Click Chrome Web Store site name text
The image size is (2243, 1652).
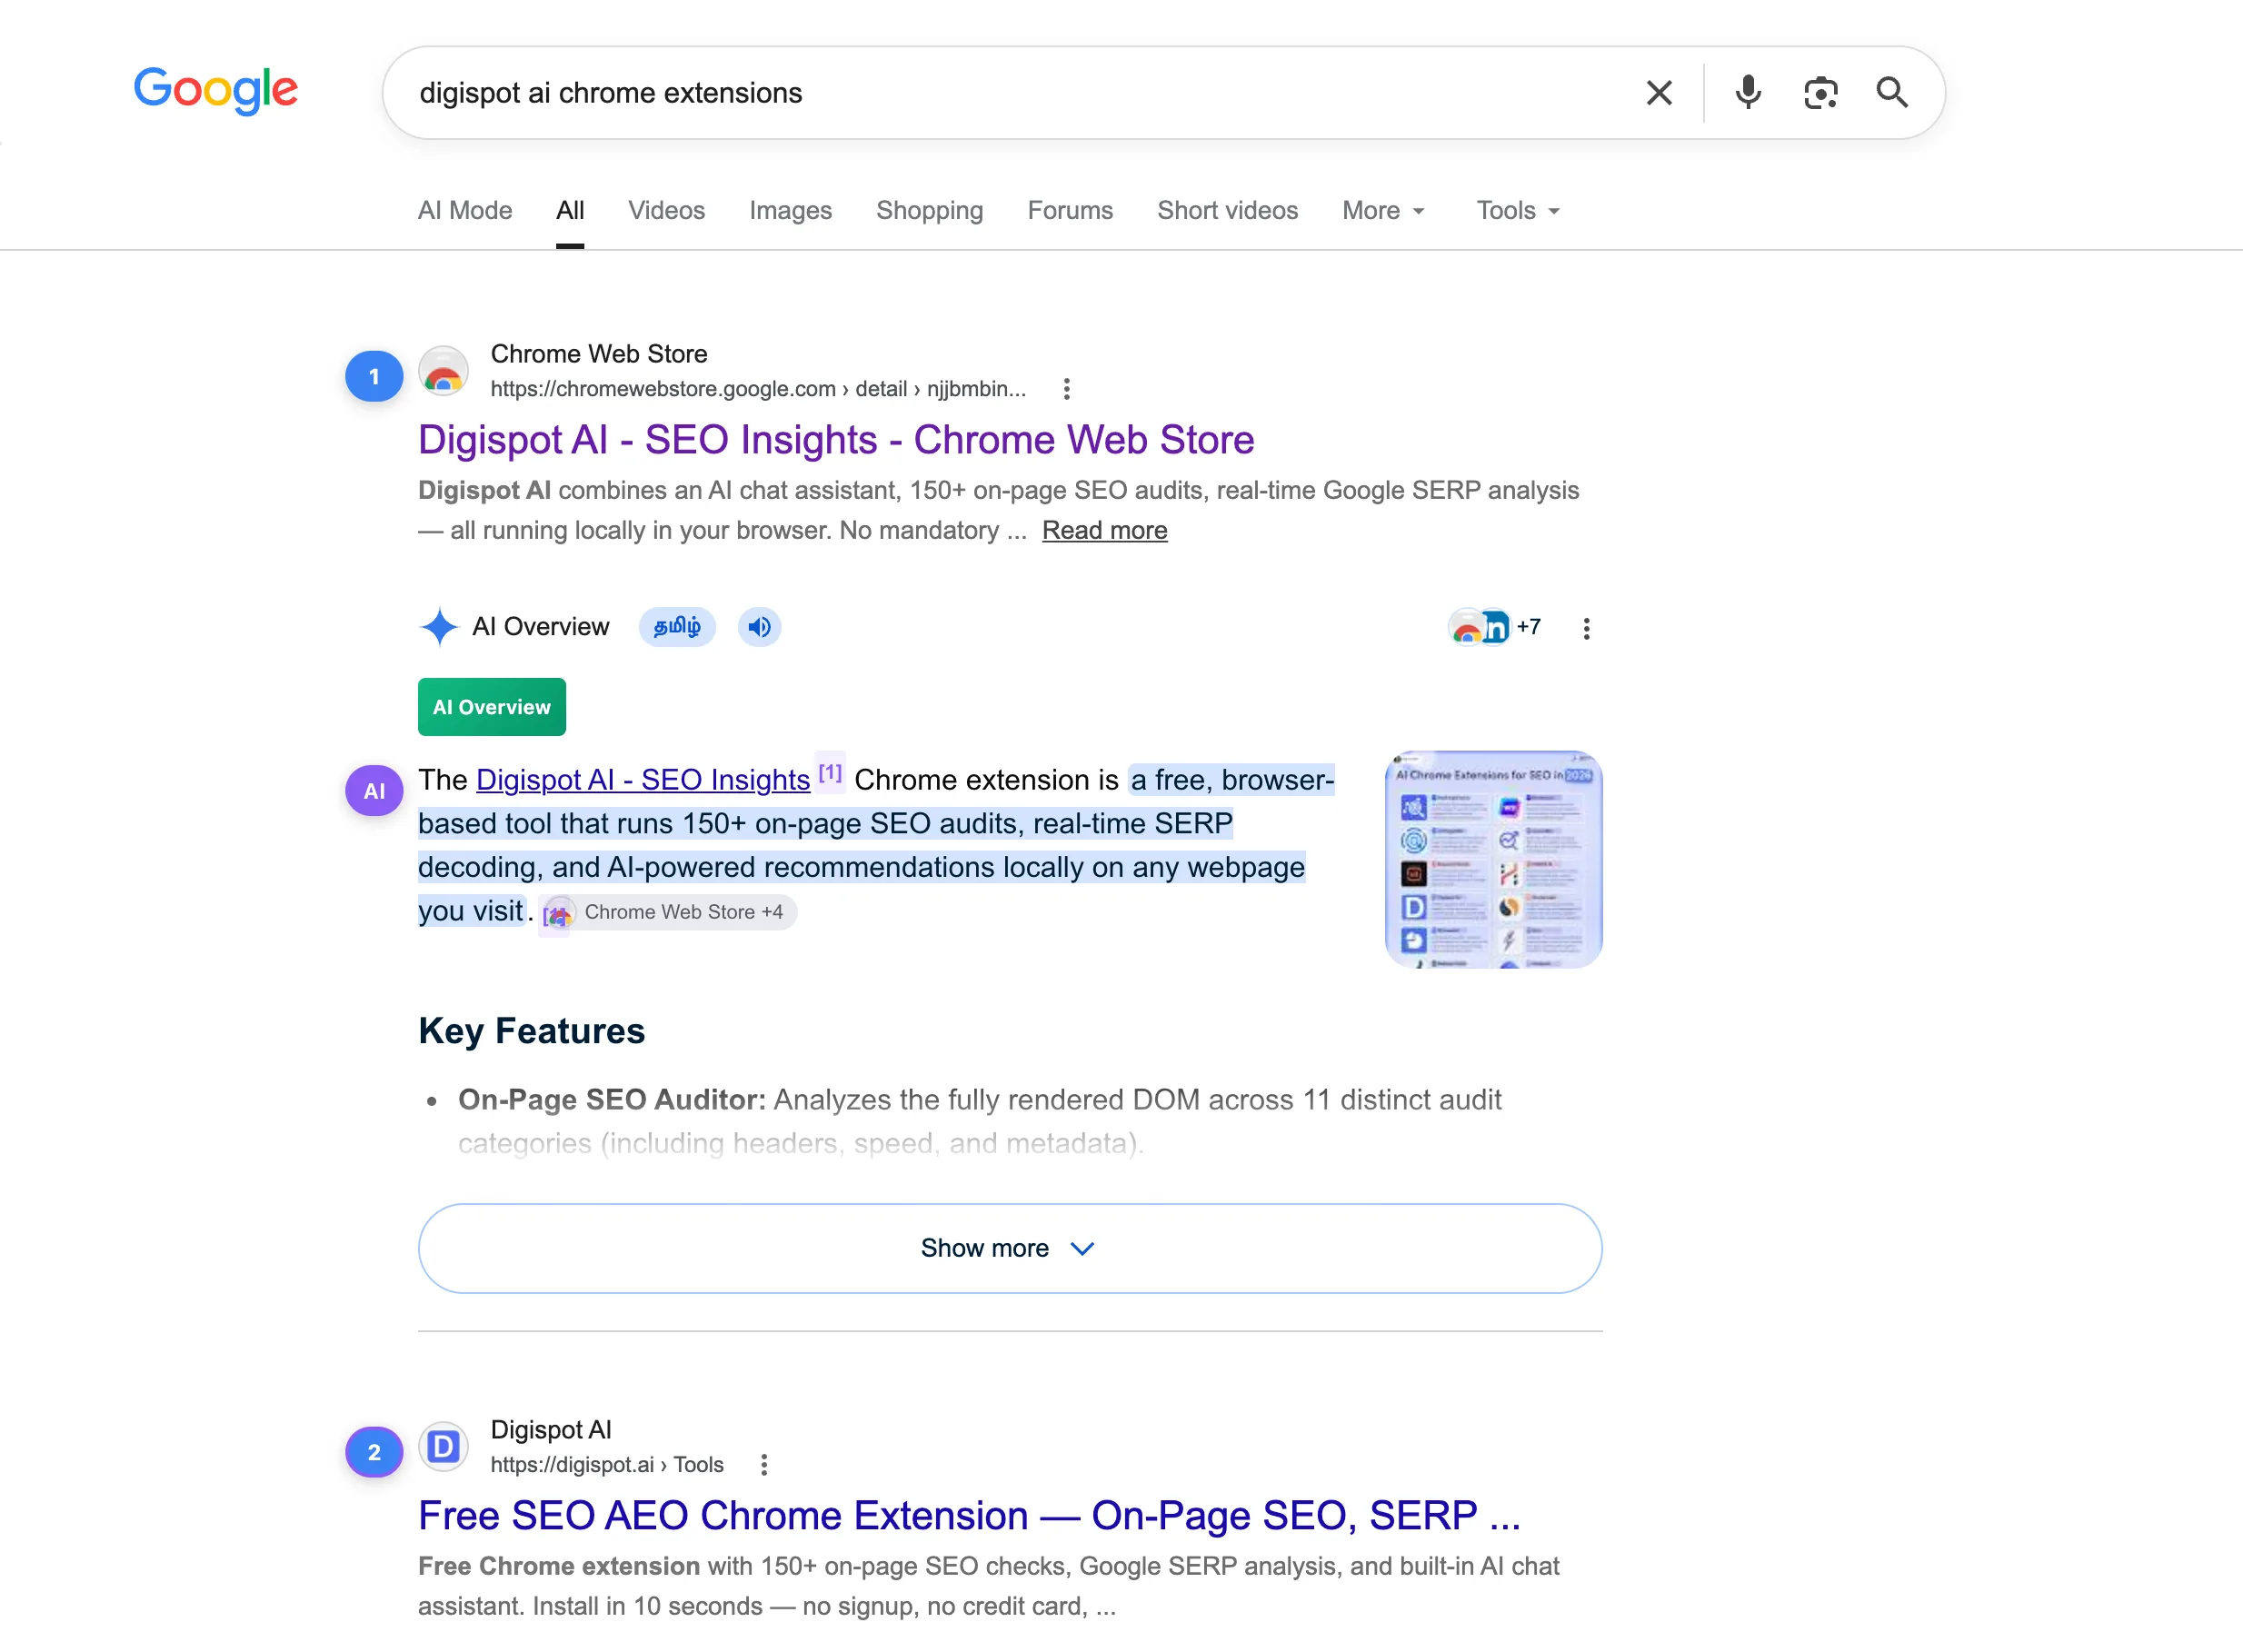pos(599,354)
